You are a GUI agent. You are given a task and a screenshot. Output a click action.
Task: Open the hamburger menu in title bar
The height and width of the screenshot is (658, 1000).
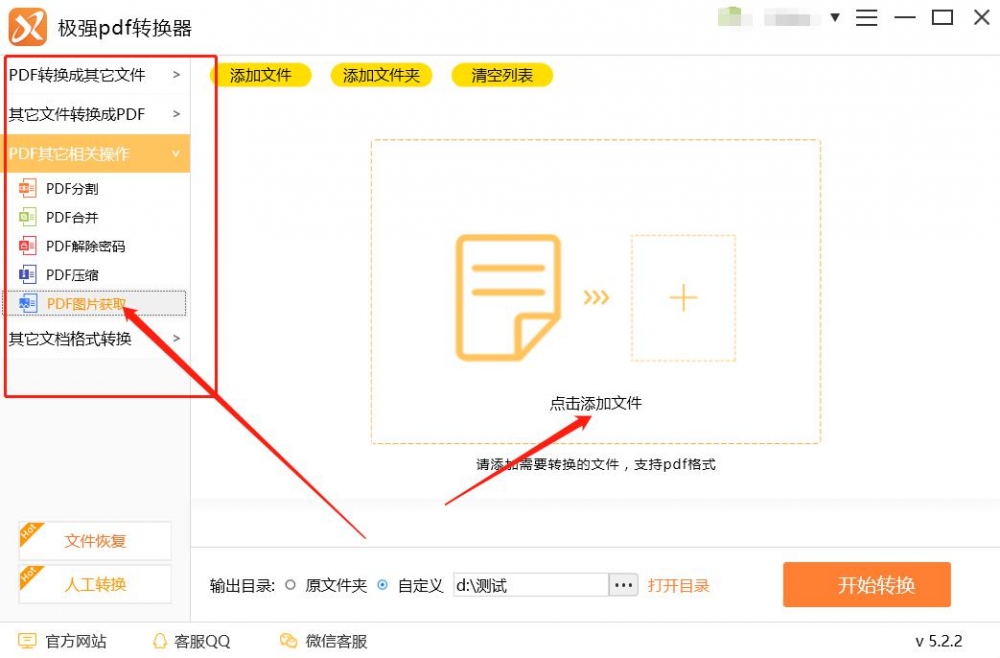(866, 17)
